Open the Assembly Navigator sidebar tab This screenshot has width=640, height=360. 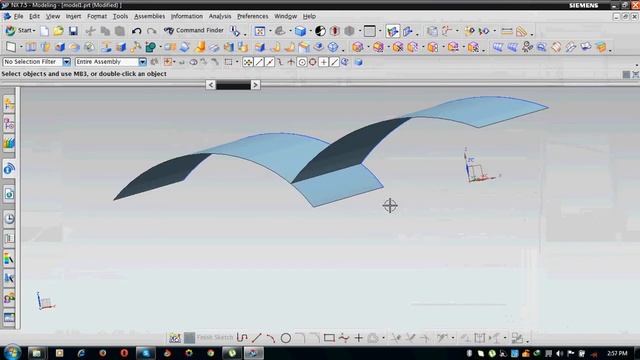pyautogui.click(x=9, y=105)
